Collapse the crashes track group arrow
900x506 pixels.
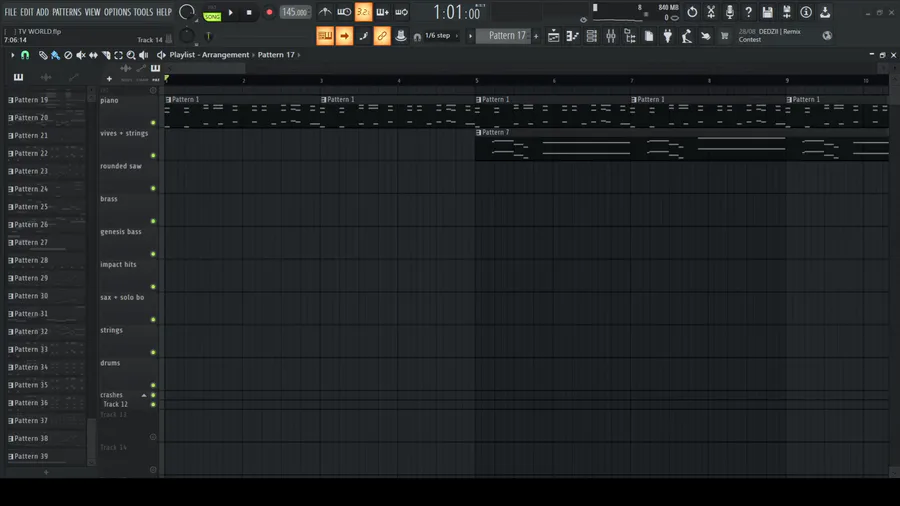pos(144,395)
